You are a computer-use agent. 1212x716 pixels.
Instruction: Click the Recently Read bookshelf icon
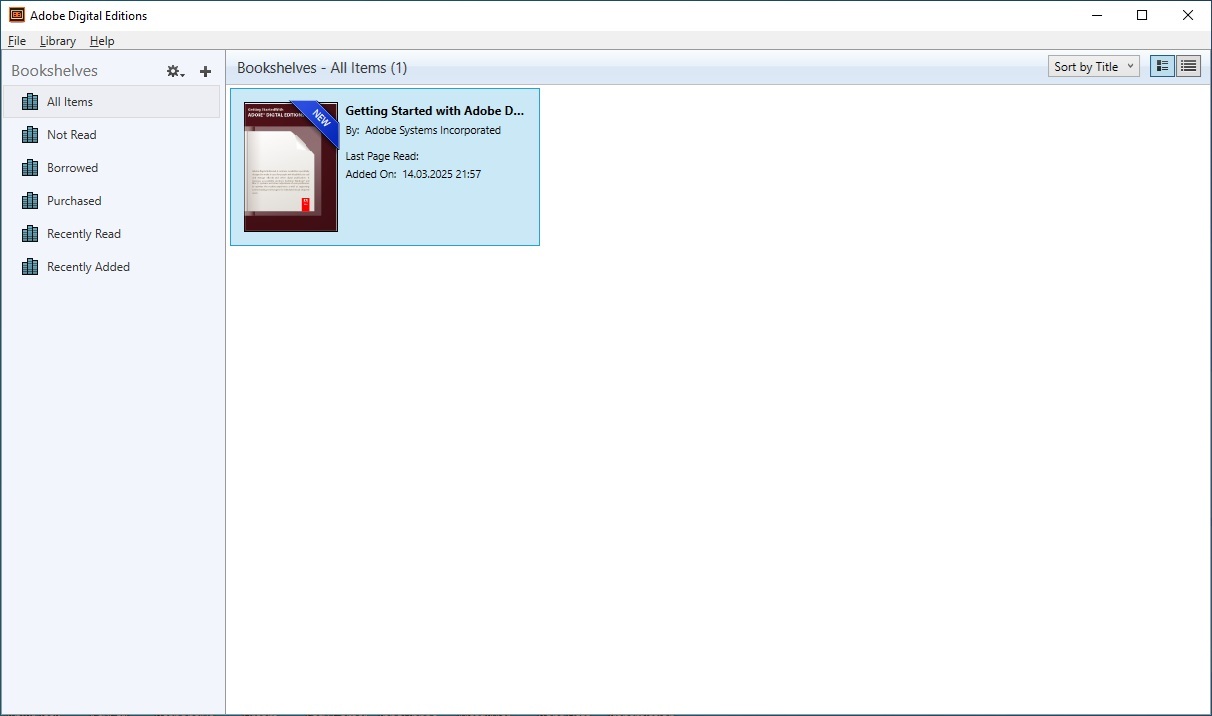(30, 234)
